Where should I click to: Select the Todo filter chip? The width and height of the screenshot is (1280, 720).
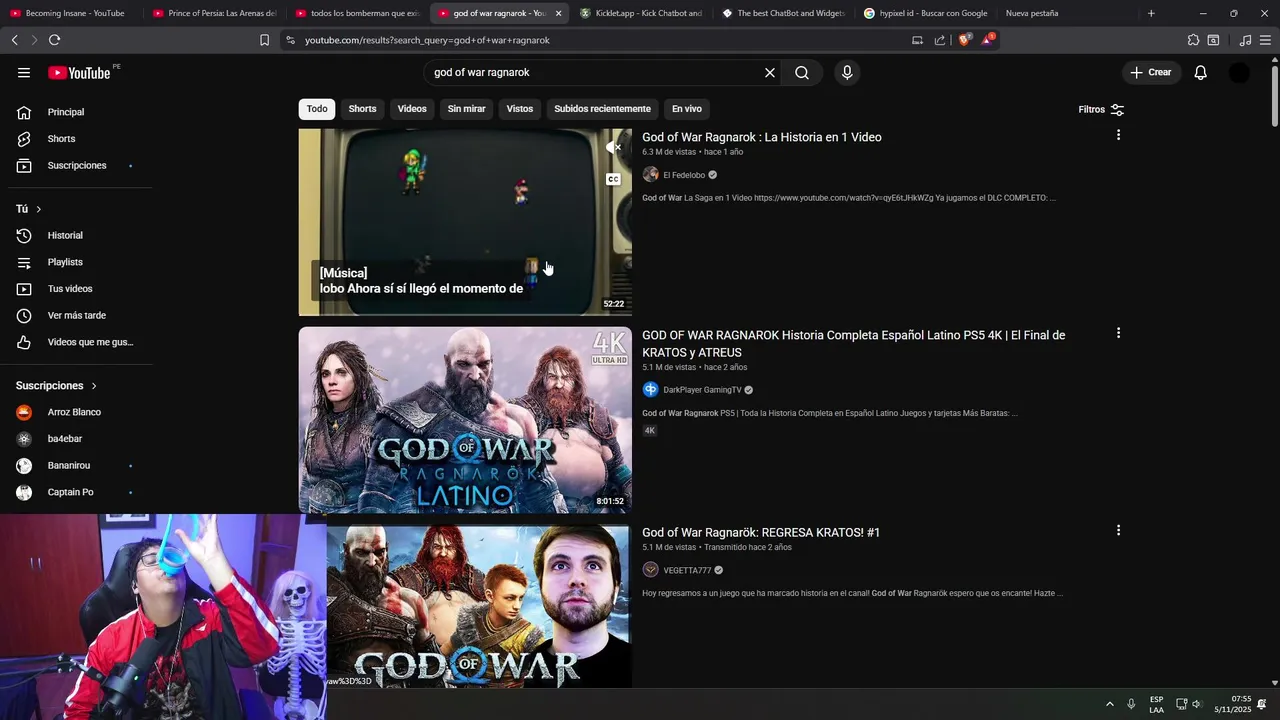(x=317, y=109)
